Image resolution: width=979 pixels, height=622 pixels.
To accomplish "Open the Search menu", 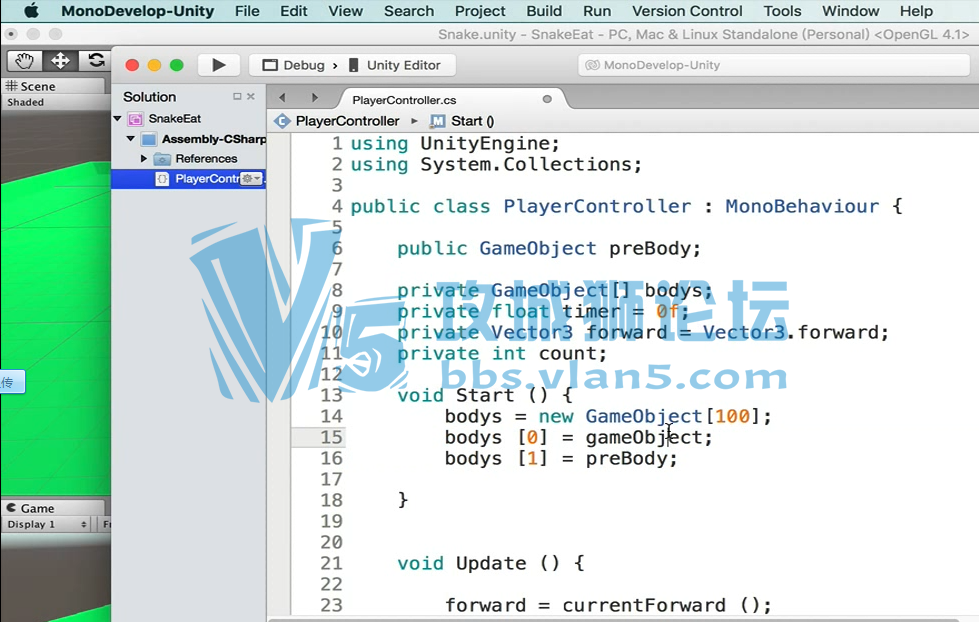I will pyautogui.click(x=409, y=11).
